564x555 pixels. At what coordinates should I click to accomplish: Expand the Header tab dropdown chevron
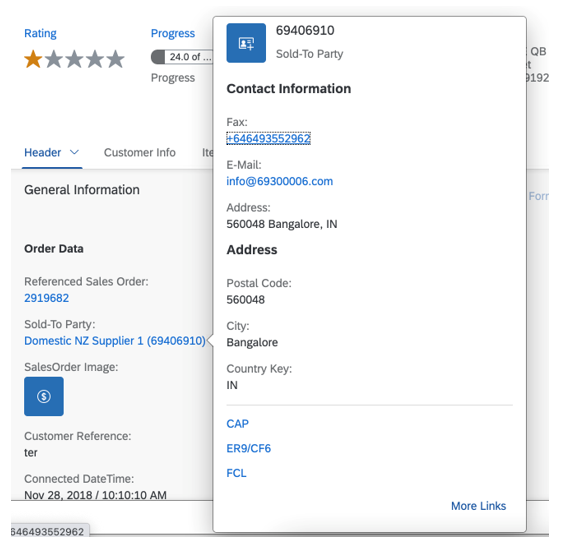coord(74,153)
